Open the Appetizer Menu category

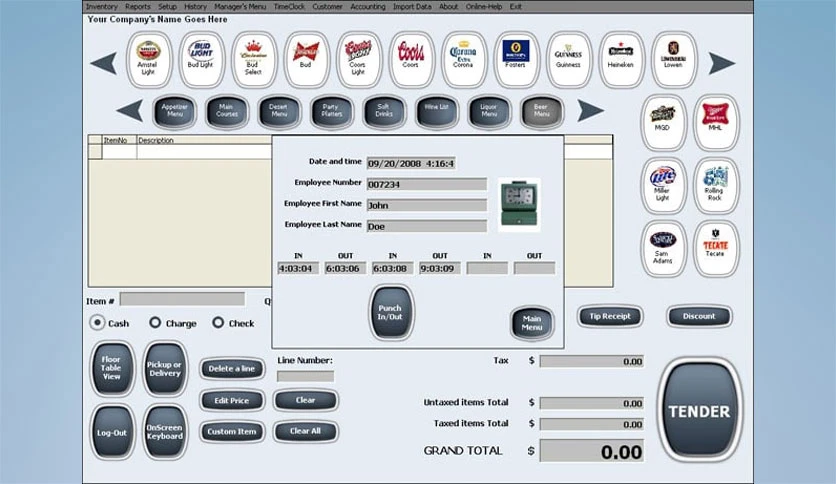(x=175, y=111)
